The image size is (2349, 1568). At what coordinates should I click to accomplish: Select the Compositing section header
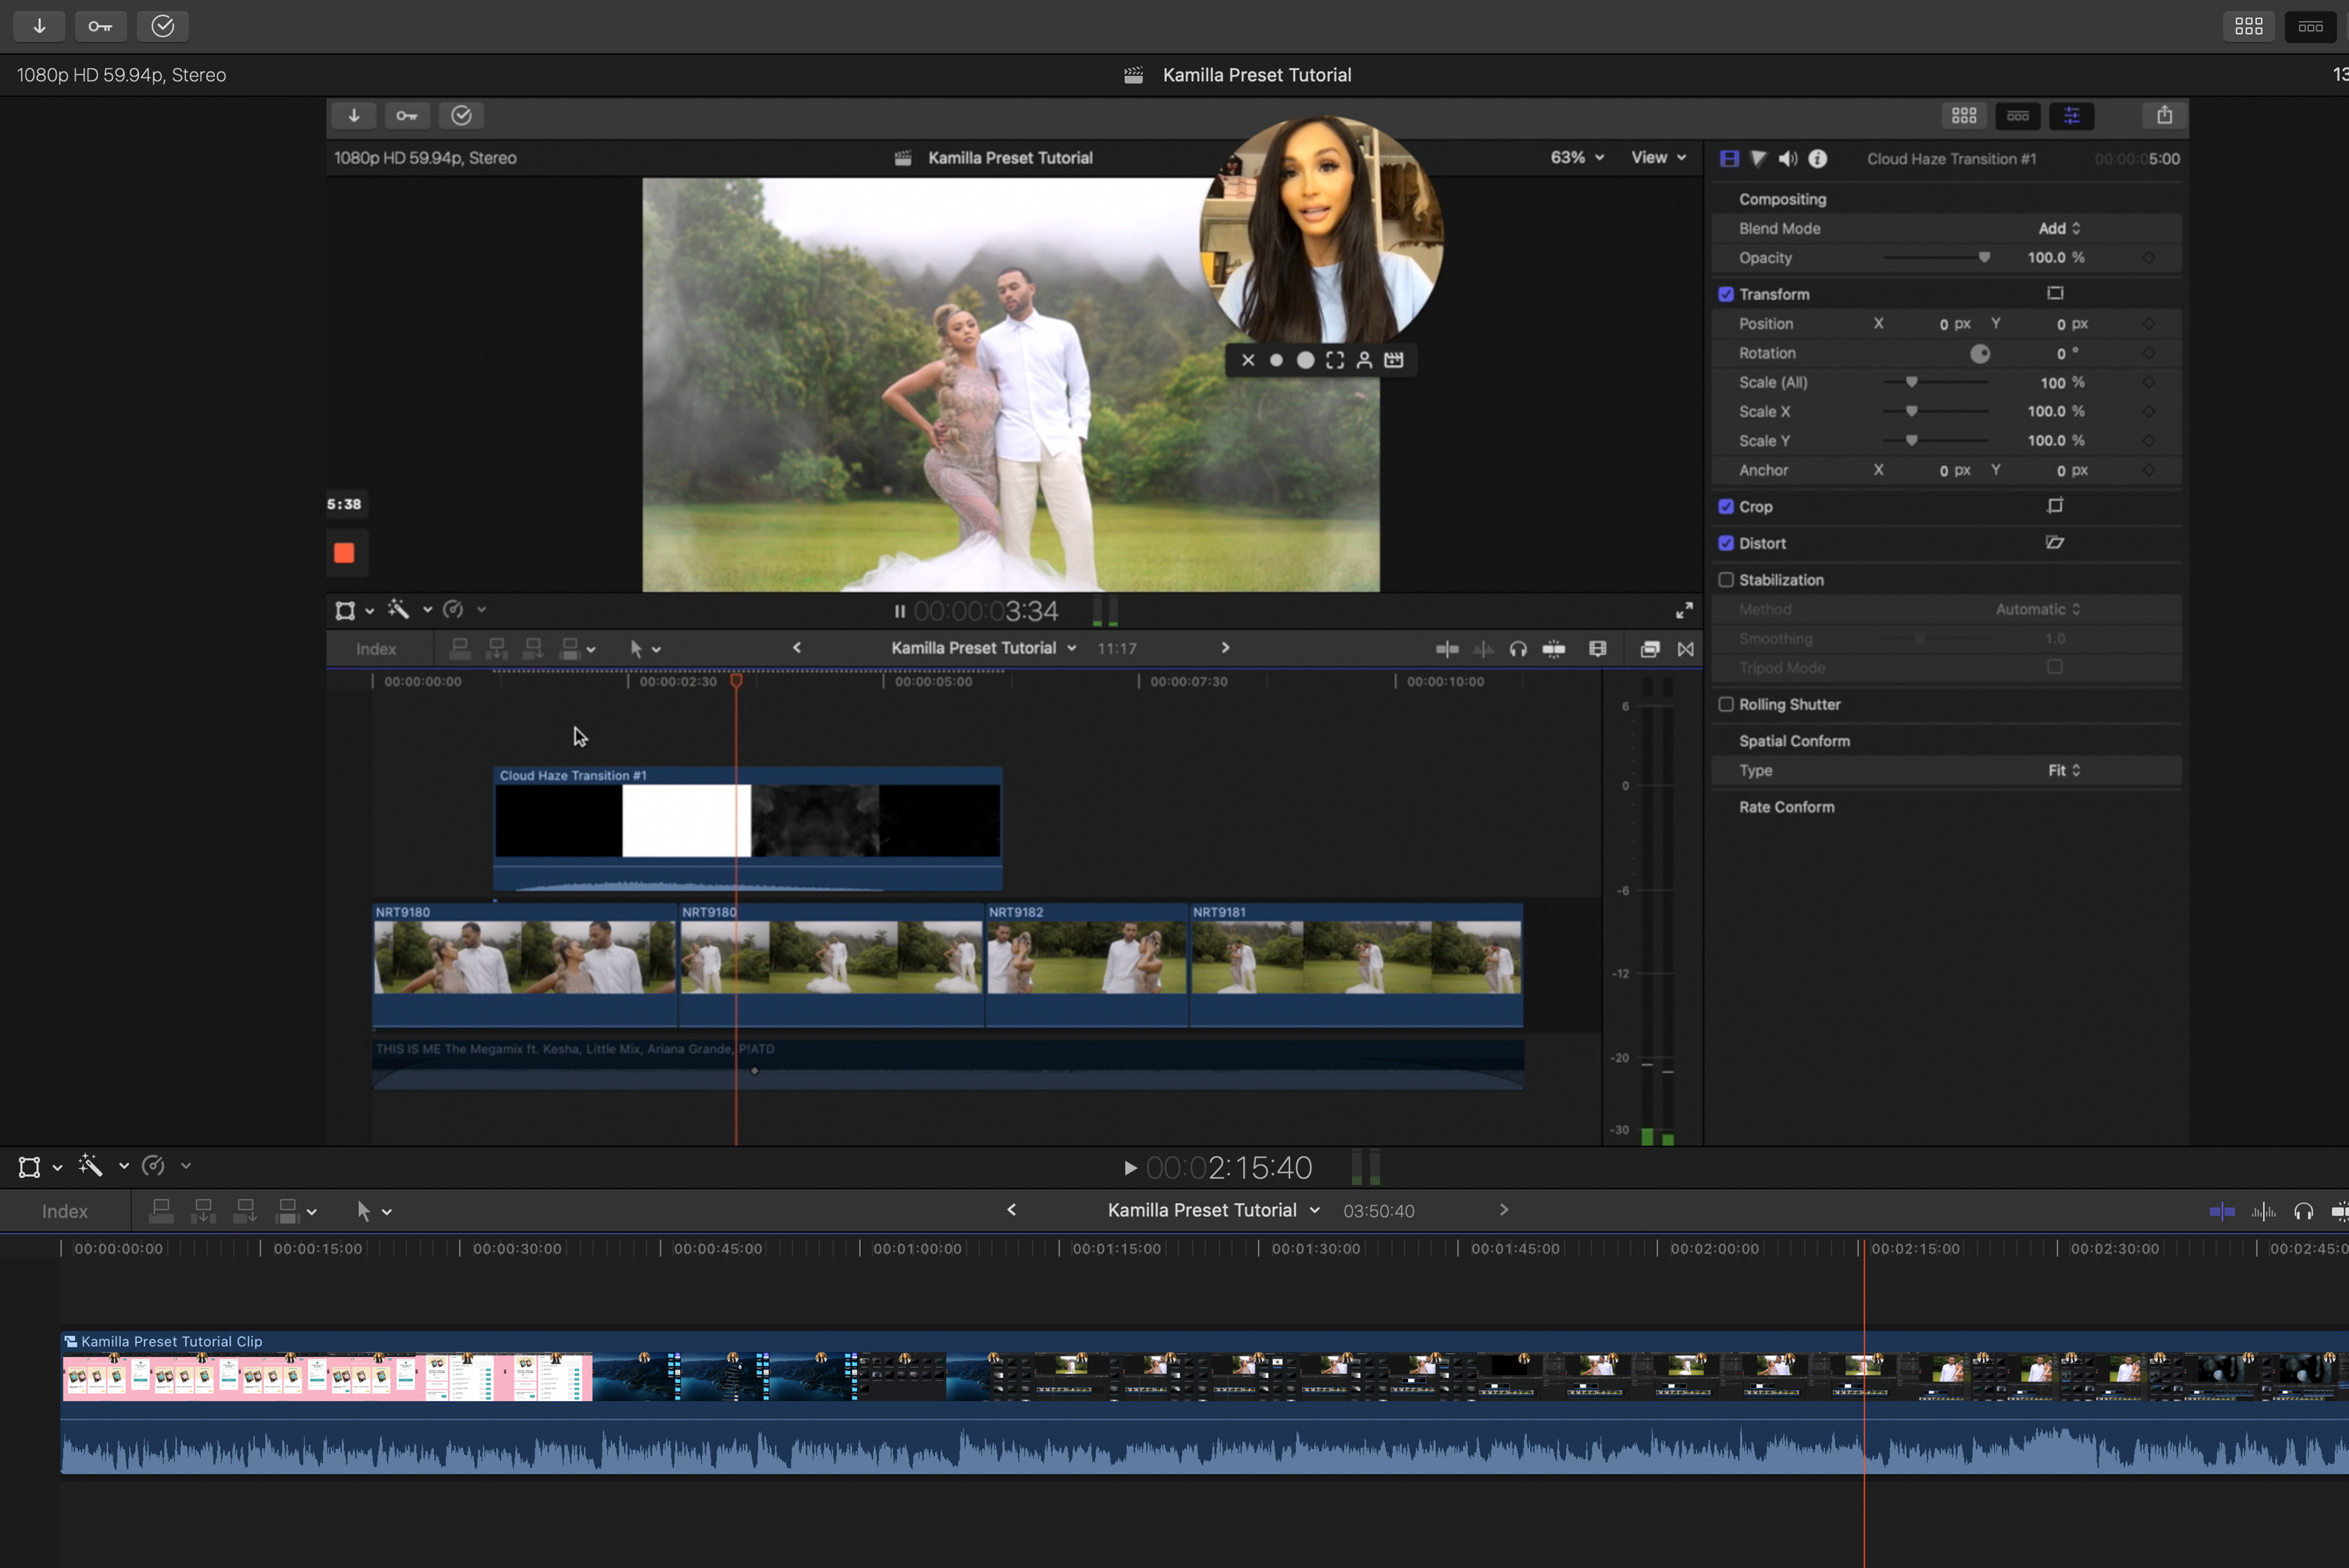[1782, 199]
